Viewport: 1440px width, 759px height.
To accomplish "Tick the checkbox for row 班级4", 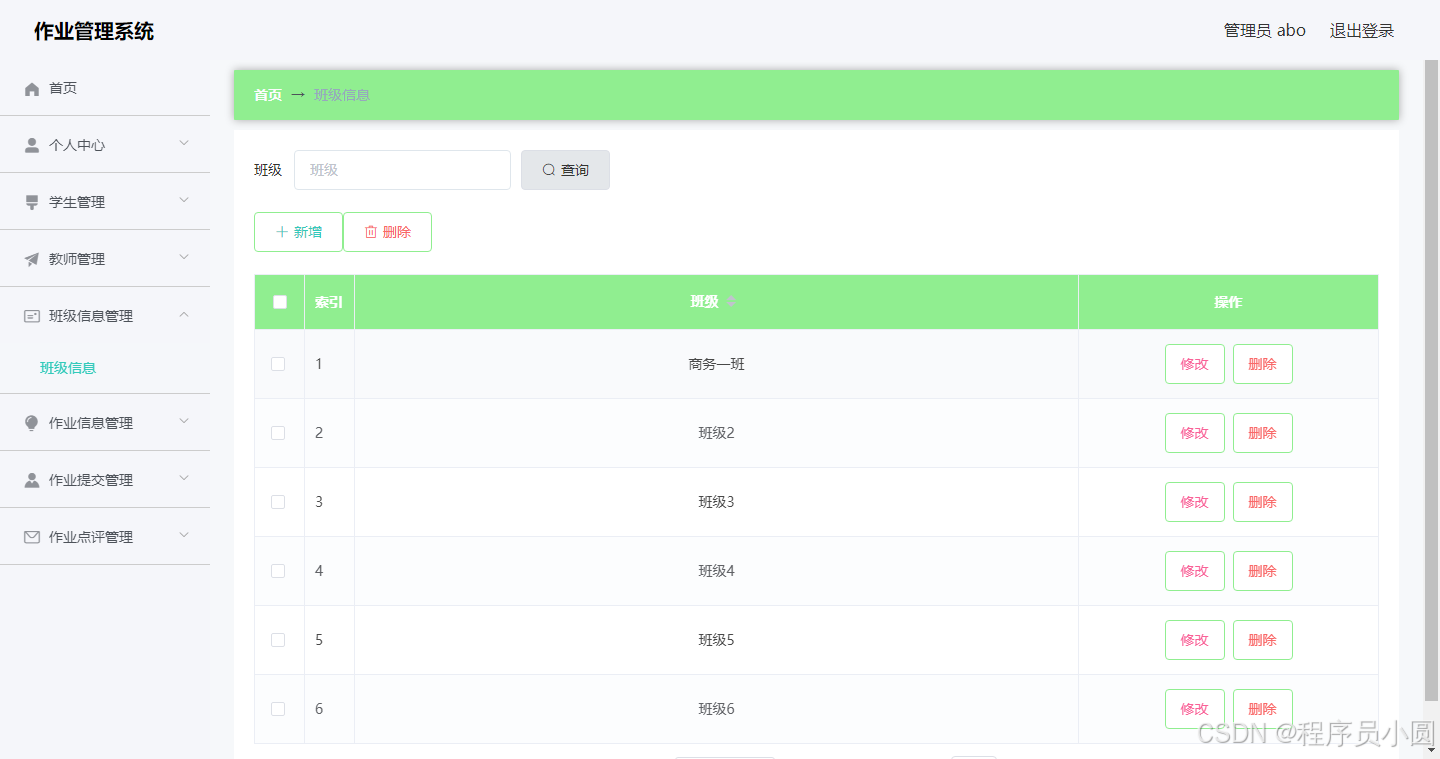I will (x=278, y=571).
